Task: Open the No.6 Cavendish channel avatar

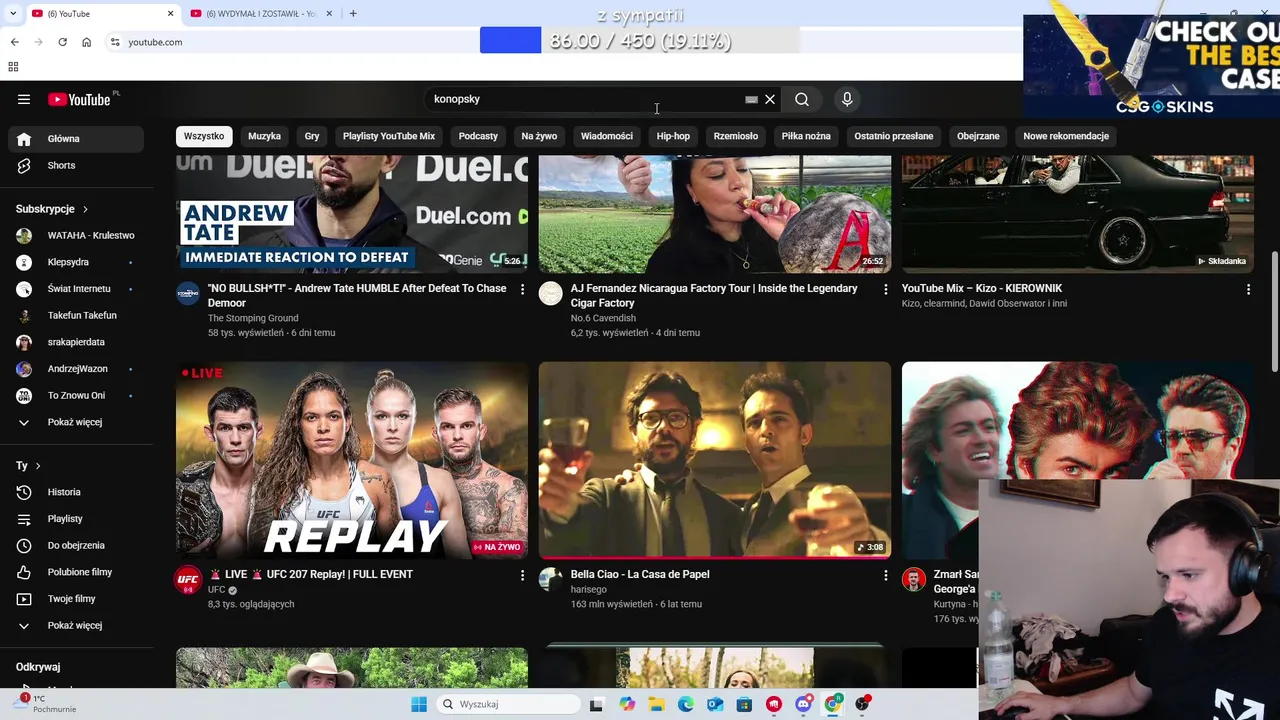Action: pyautogui.click(x=551, y=293)
